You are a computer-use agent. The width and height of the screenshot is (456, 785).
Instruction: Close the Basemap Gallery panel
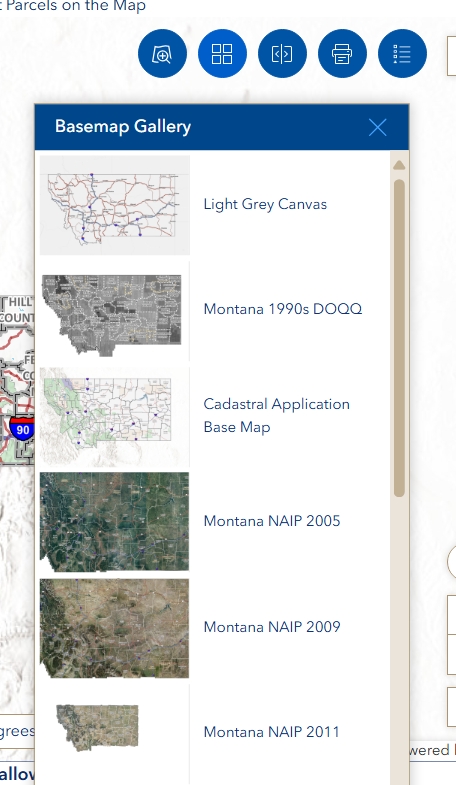coord(377,127)
